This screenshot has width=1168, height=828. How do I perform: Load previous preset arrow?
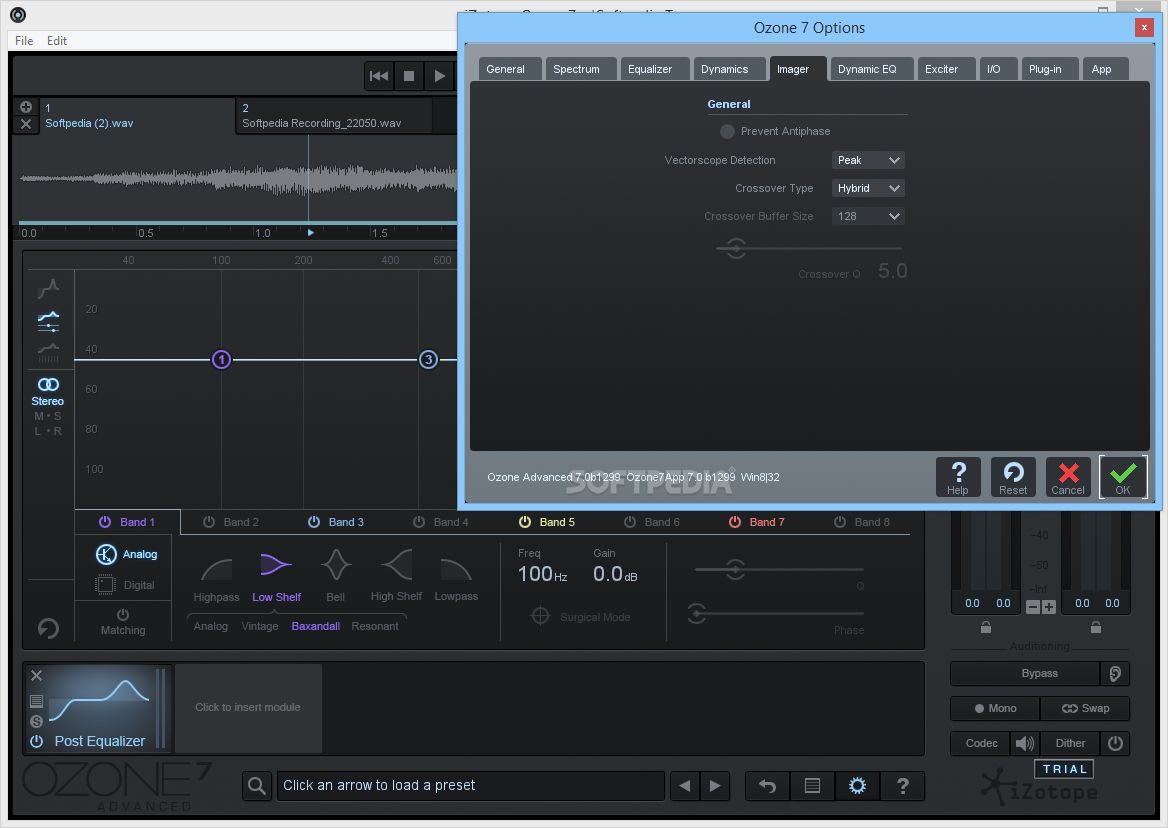click(685, 786)
